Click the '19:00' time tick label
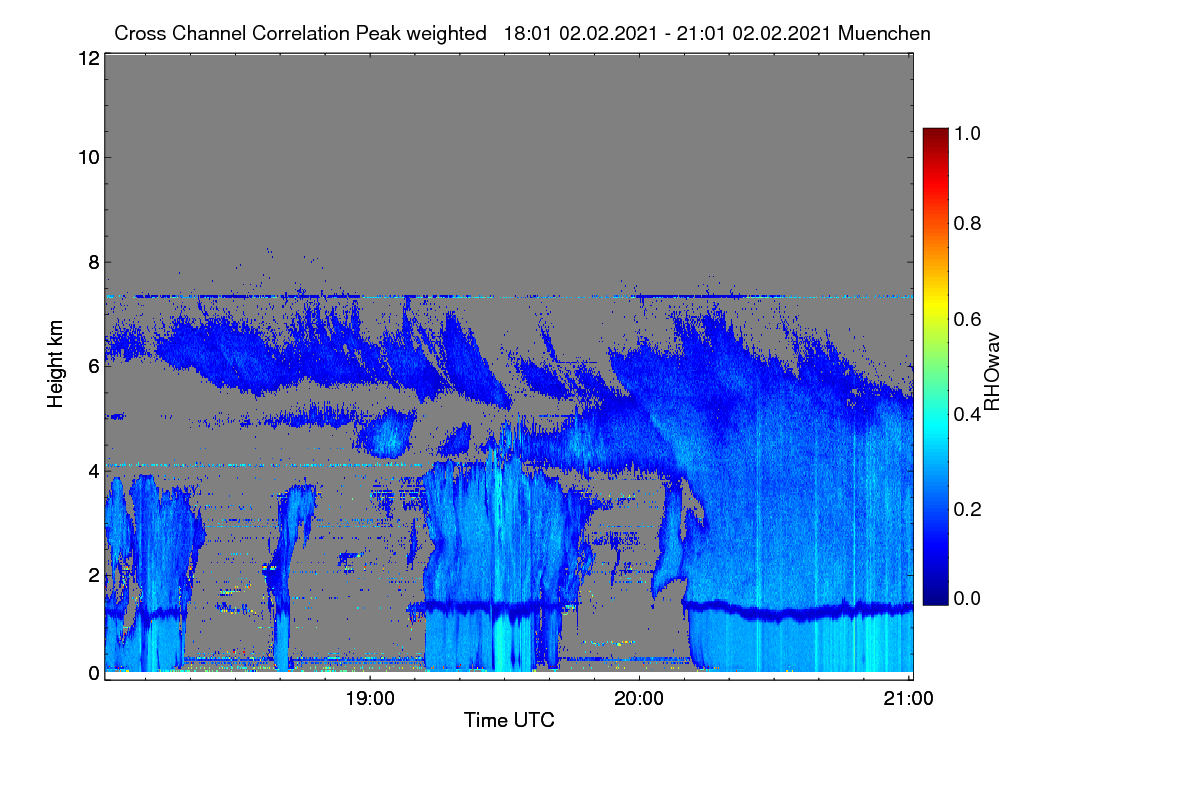Screen dimensions: 1200x800 [x=369, y=699]
